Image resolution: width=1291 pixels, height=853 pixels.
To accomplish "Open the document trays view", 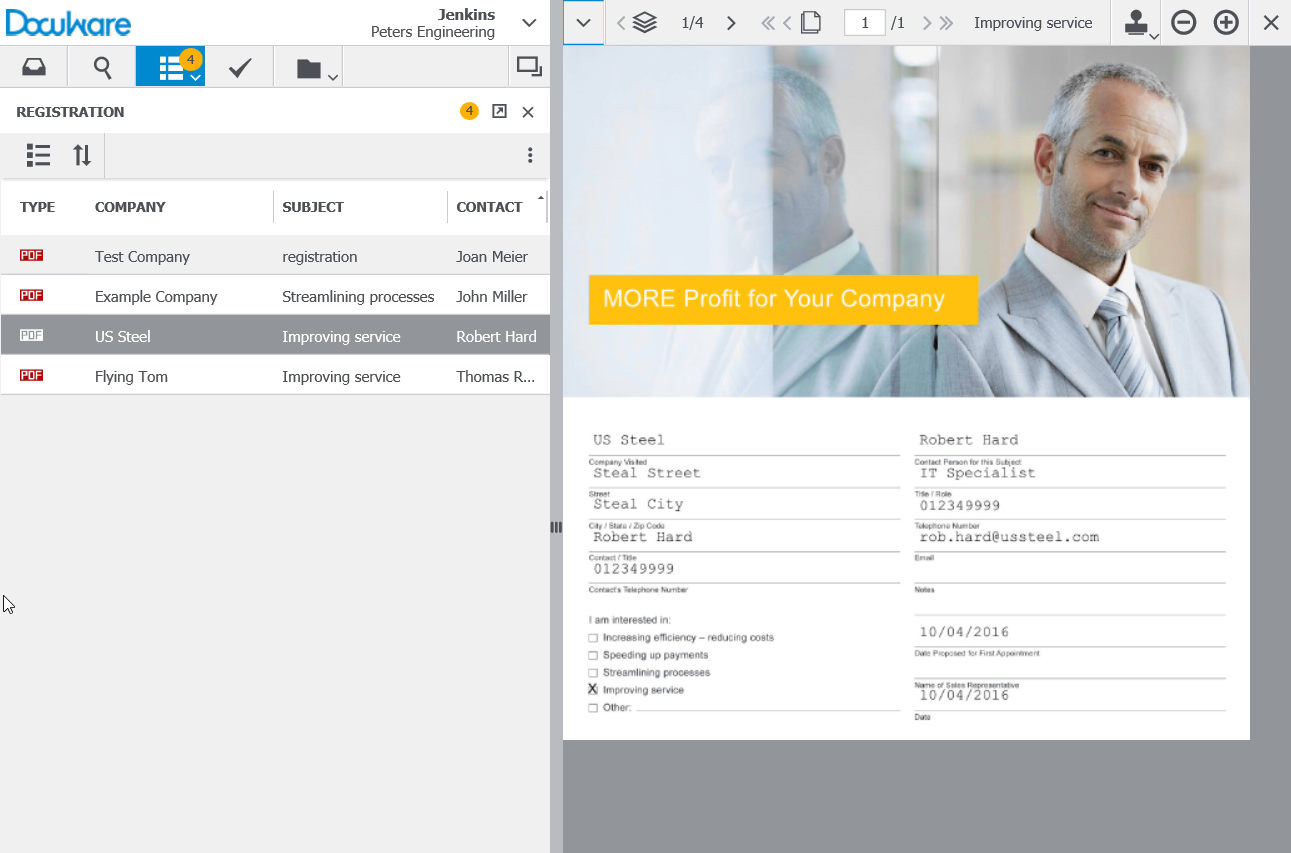I will (x=35, y=66).
